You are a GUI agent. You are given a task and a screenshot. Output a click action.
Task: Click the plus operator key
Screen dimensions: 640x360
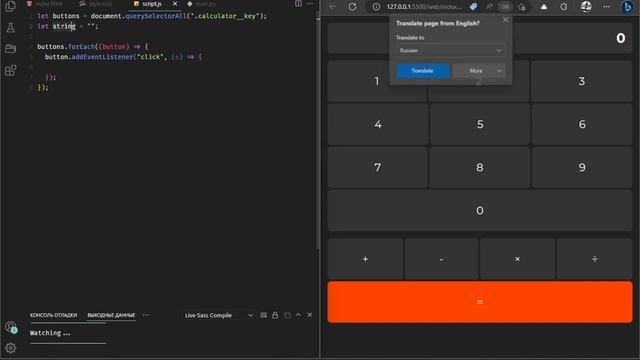click(x=365, y=259)
